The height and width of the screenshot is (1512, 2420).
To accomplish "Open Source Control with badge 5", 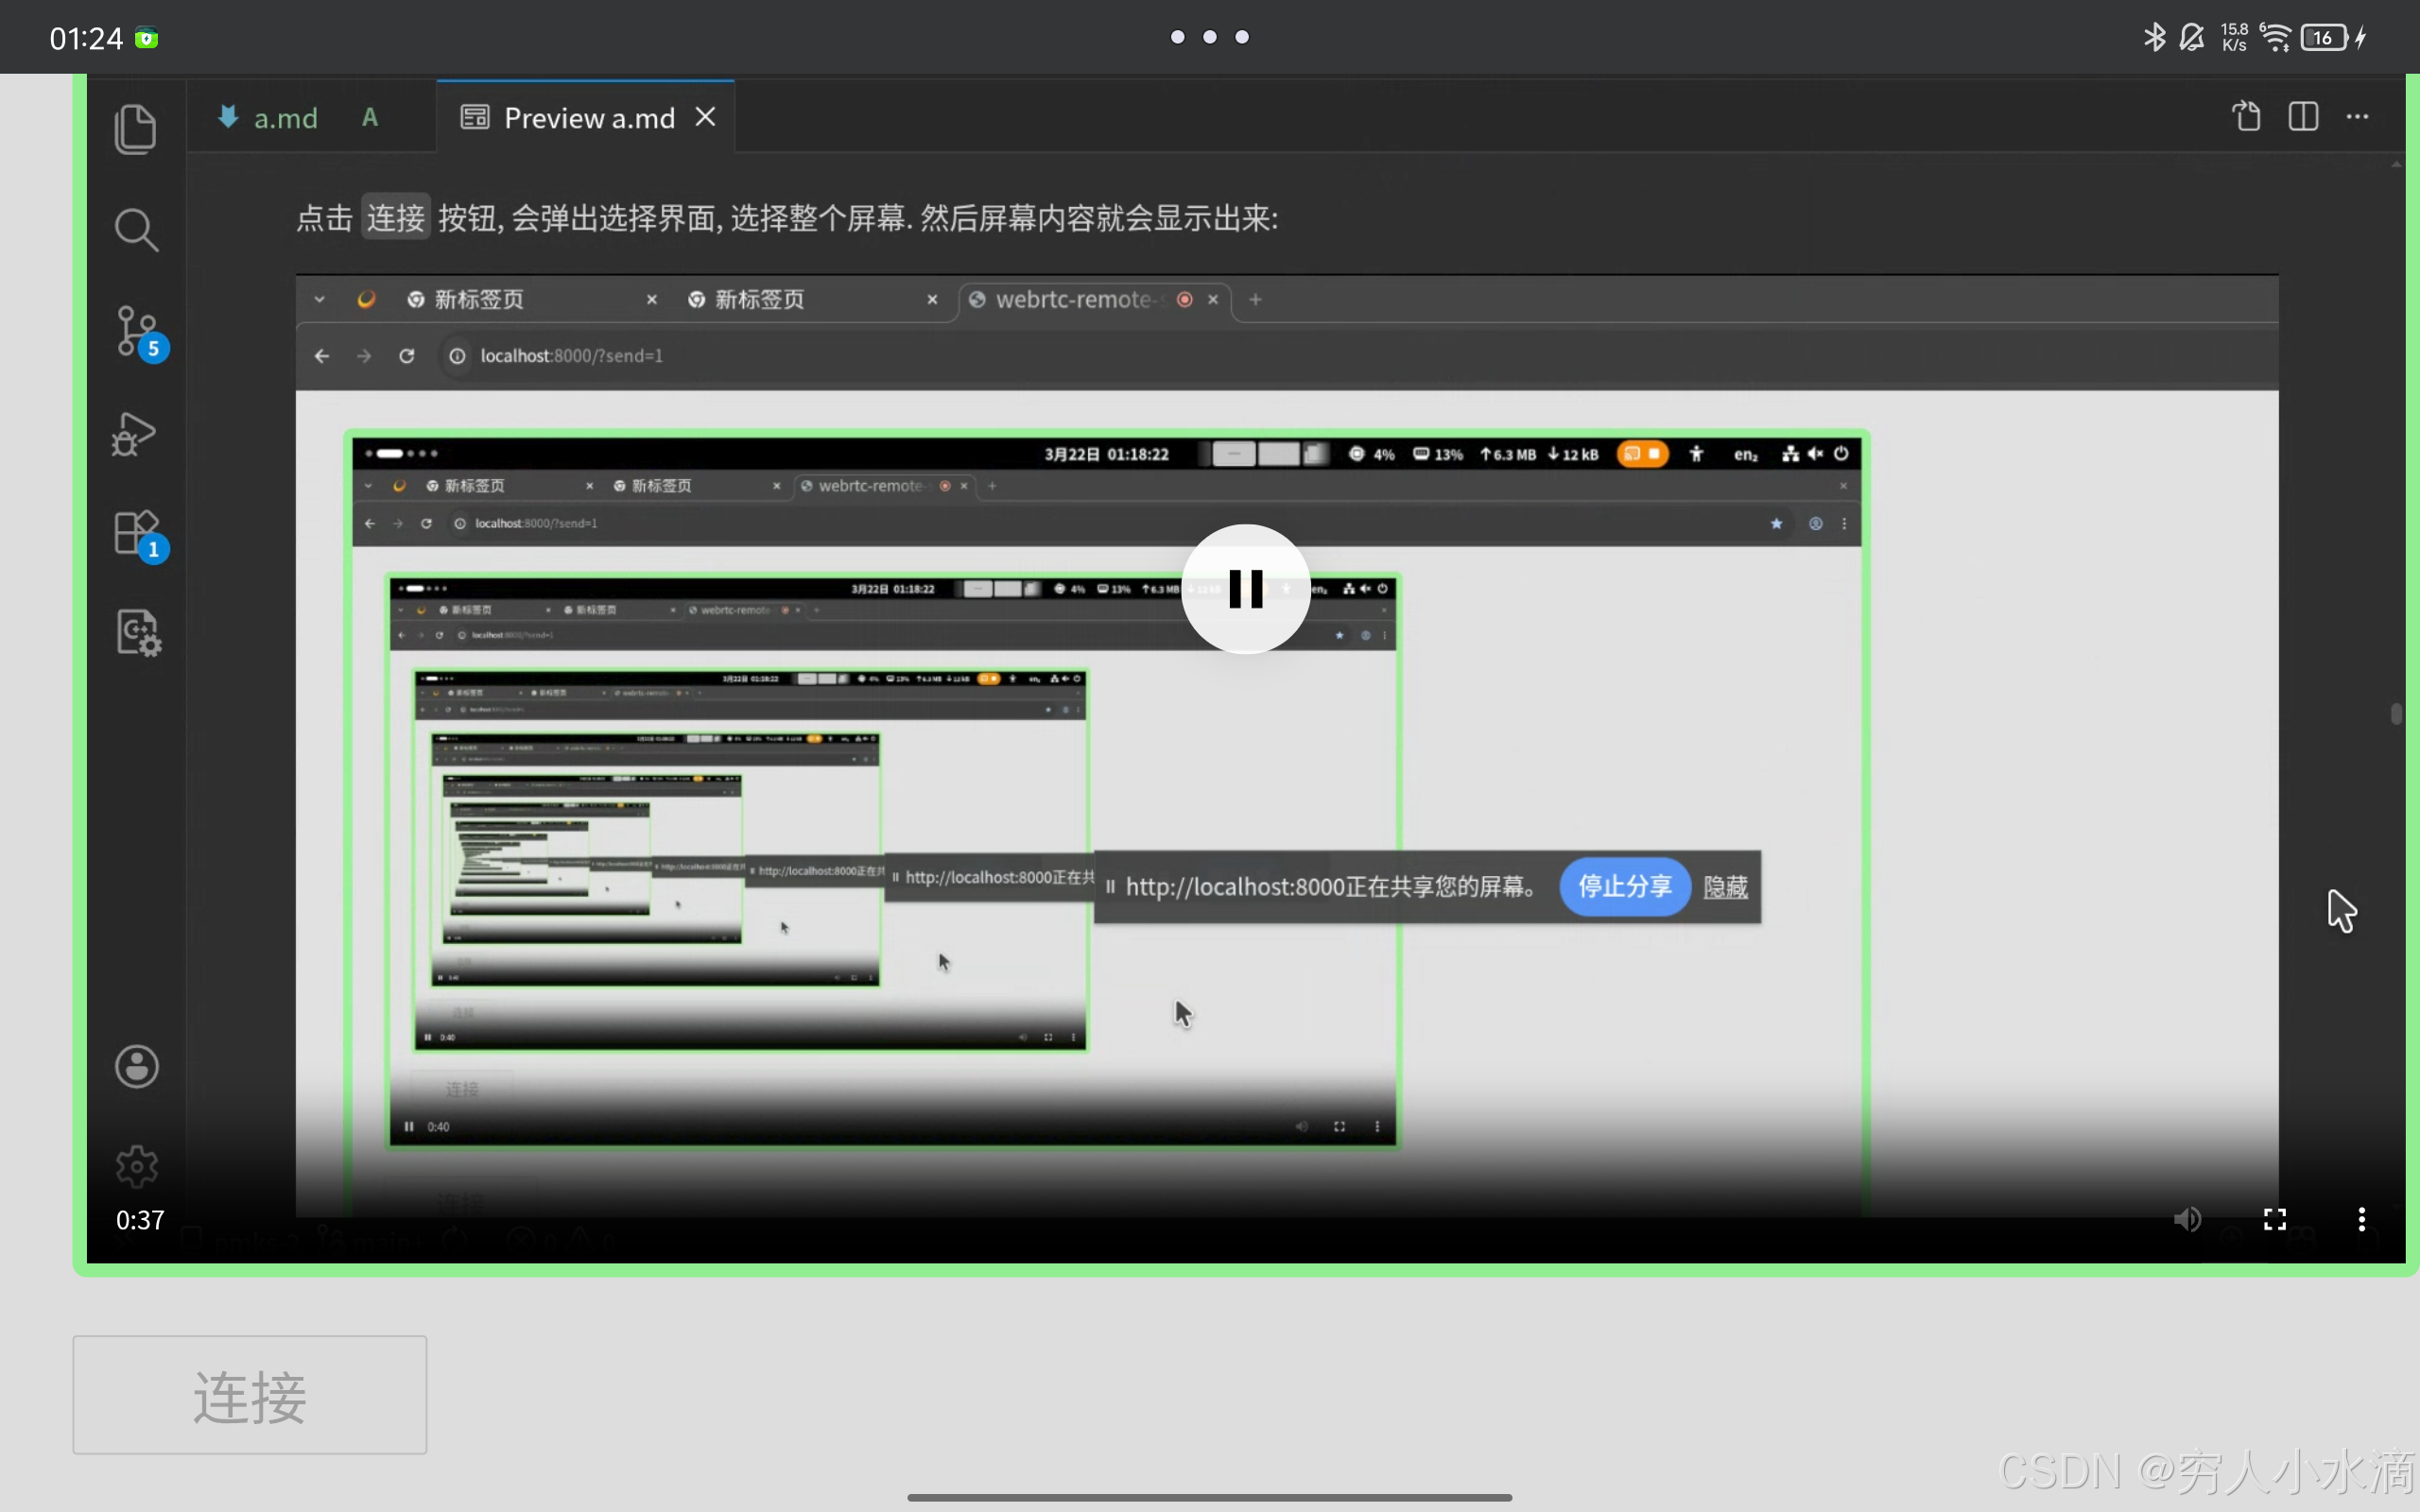I will pos(138,332).
